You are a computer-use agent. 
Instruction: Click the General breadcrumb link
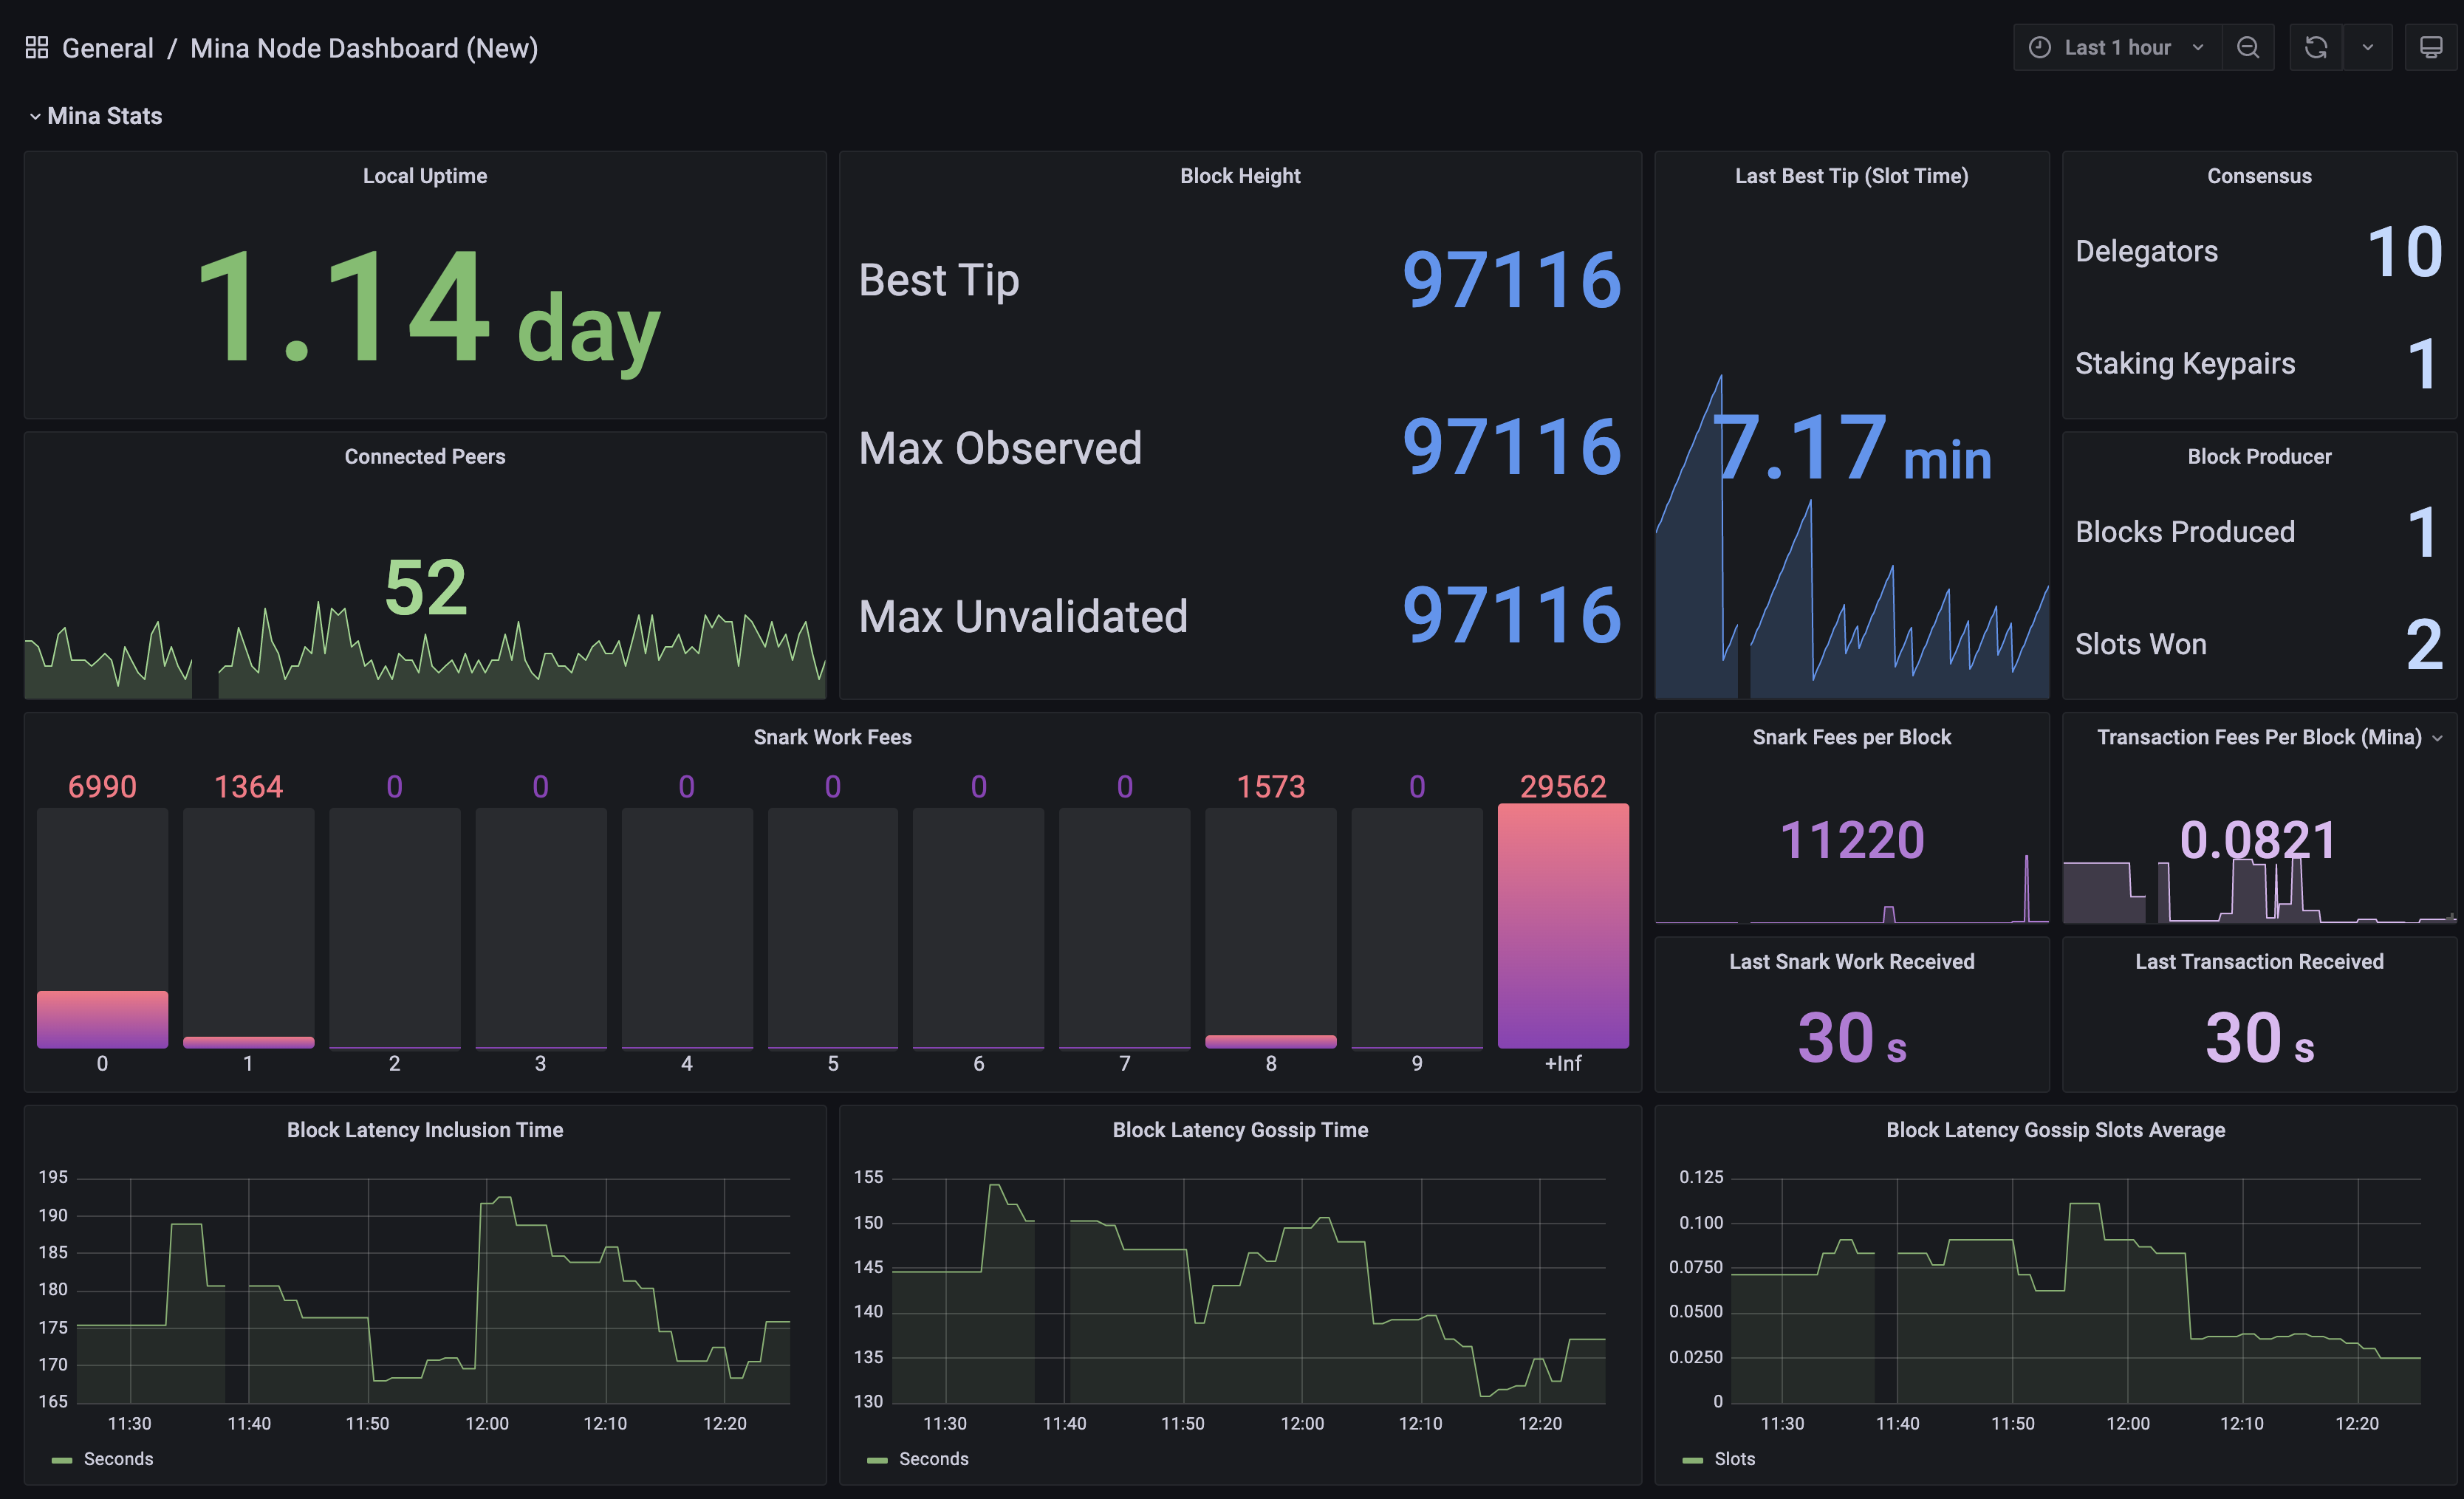[107, 48]
